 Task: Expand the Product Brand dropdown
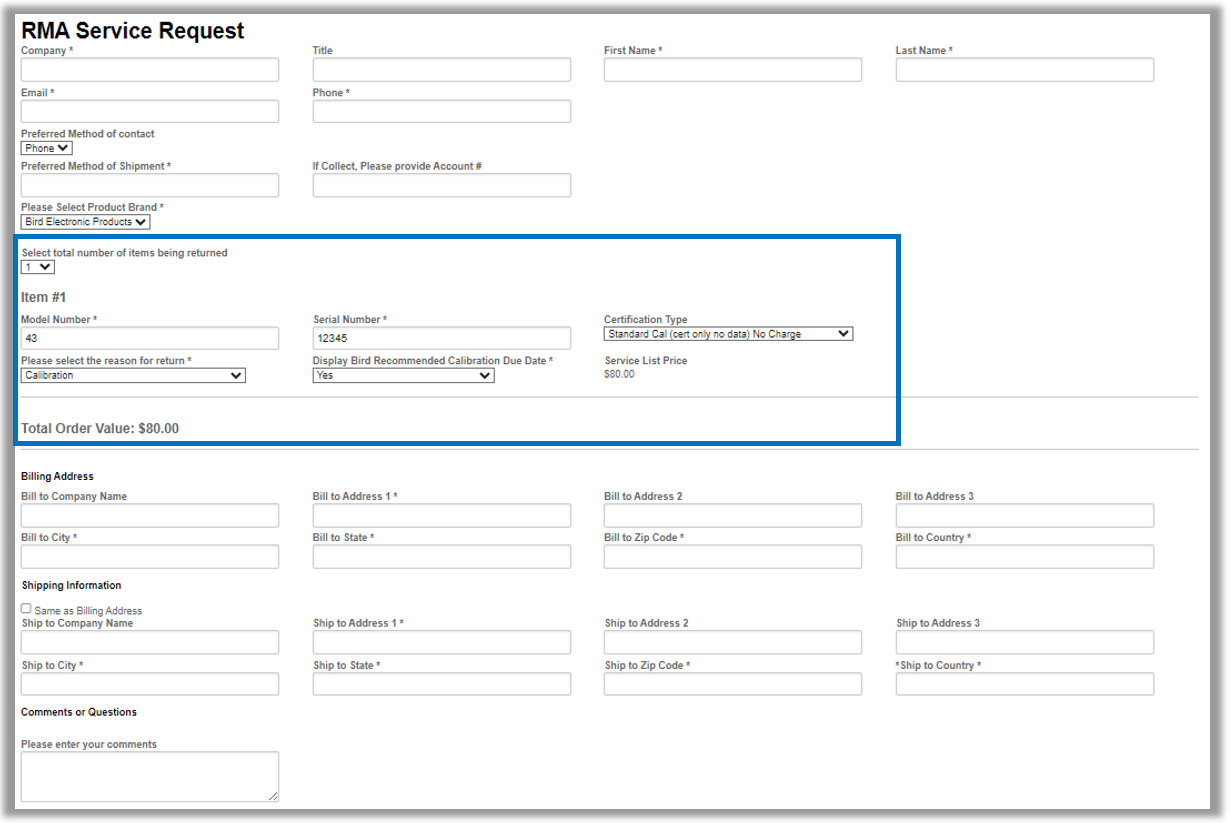pyautogui.click(x=86, y=222)
